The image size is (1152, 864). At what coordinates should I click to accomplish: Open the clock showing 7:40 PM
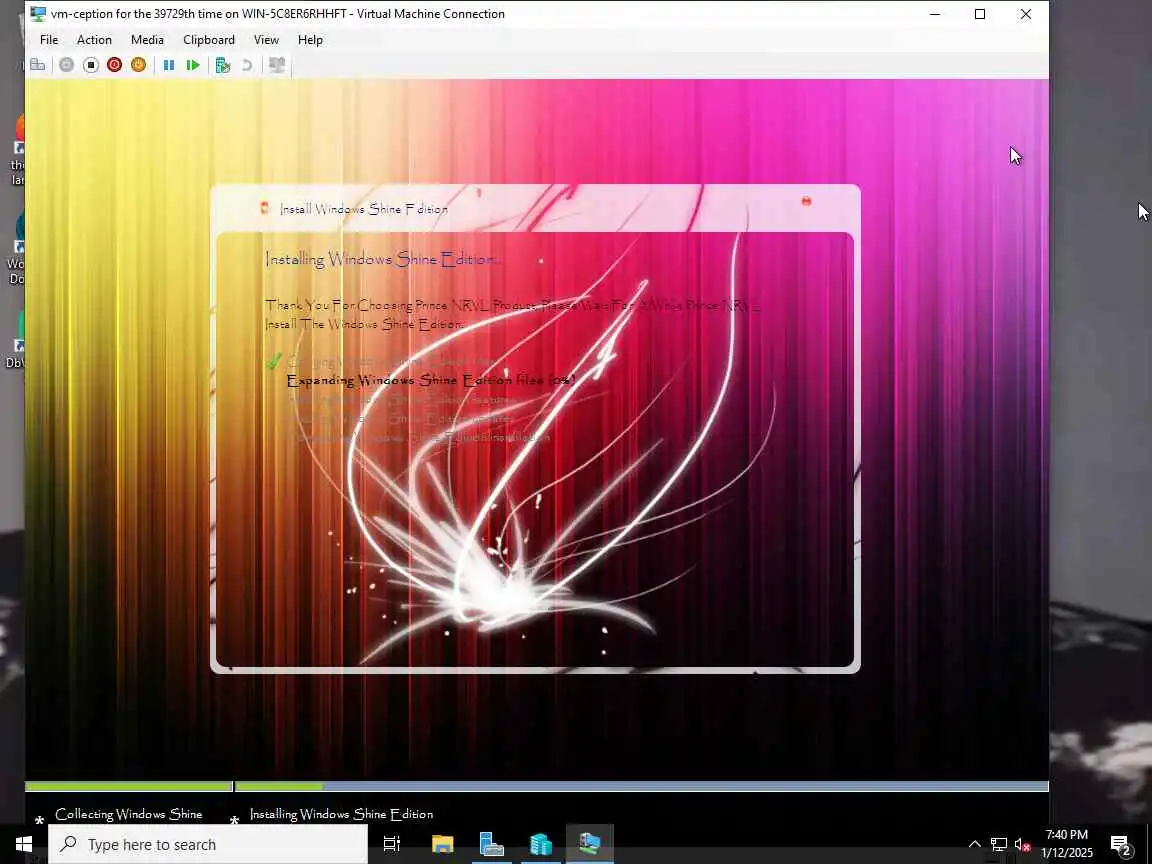pyautogui.click(x=1067, y=843)
